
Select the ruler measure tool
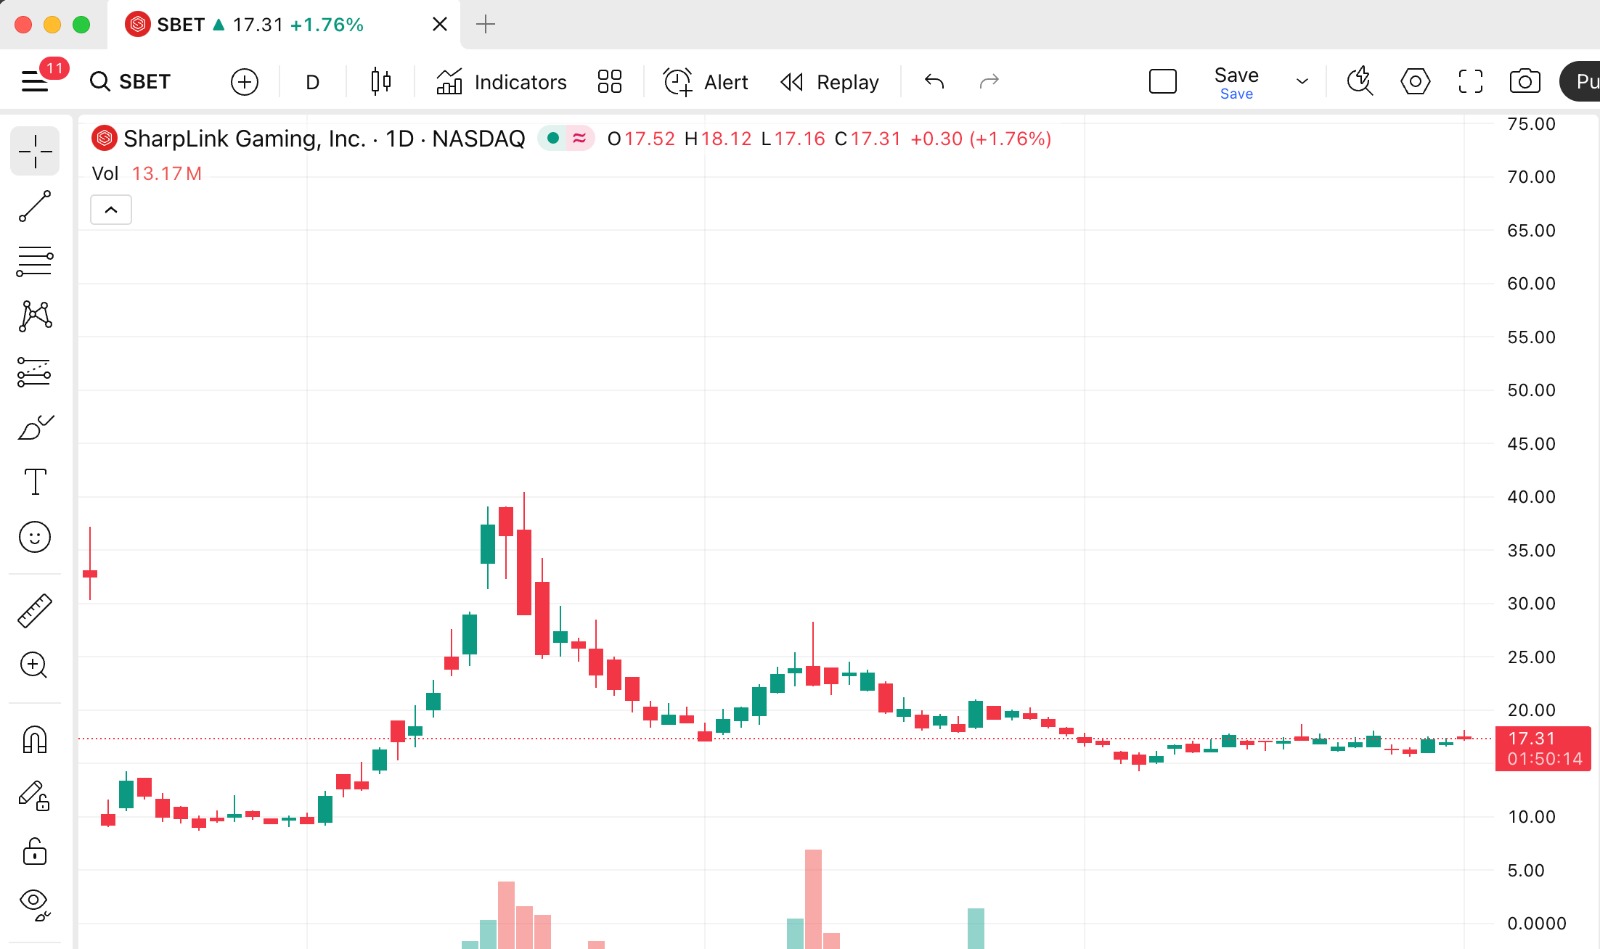(35, 610)
